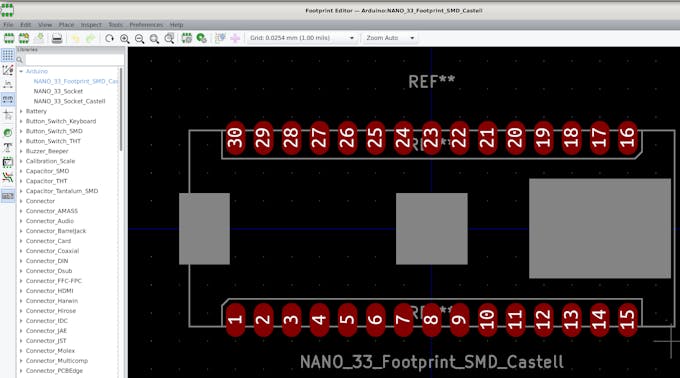The height and width of the screenshot is (378, 680).
Task: Expand the Capacitor_SMD library
Action: click(21, 171)
